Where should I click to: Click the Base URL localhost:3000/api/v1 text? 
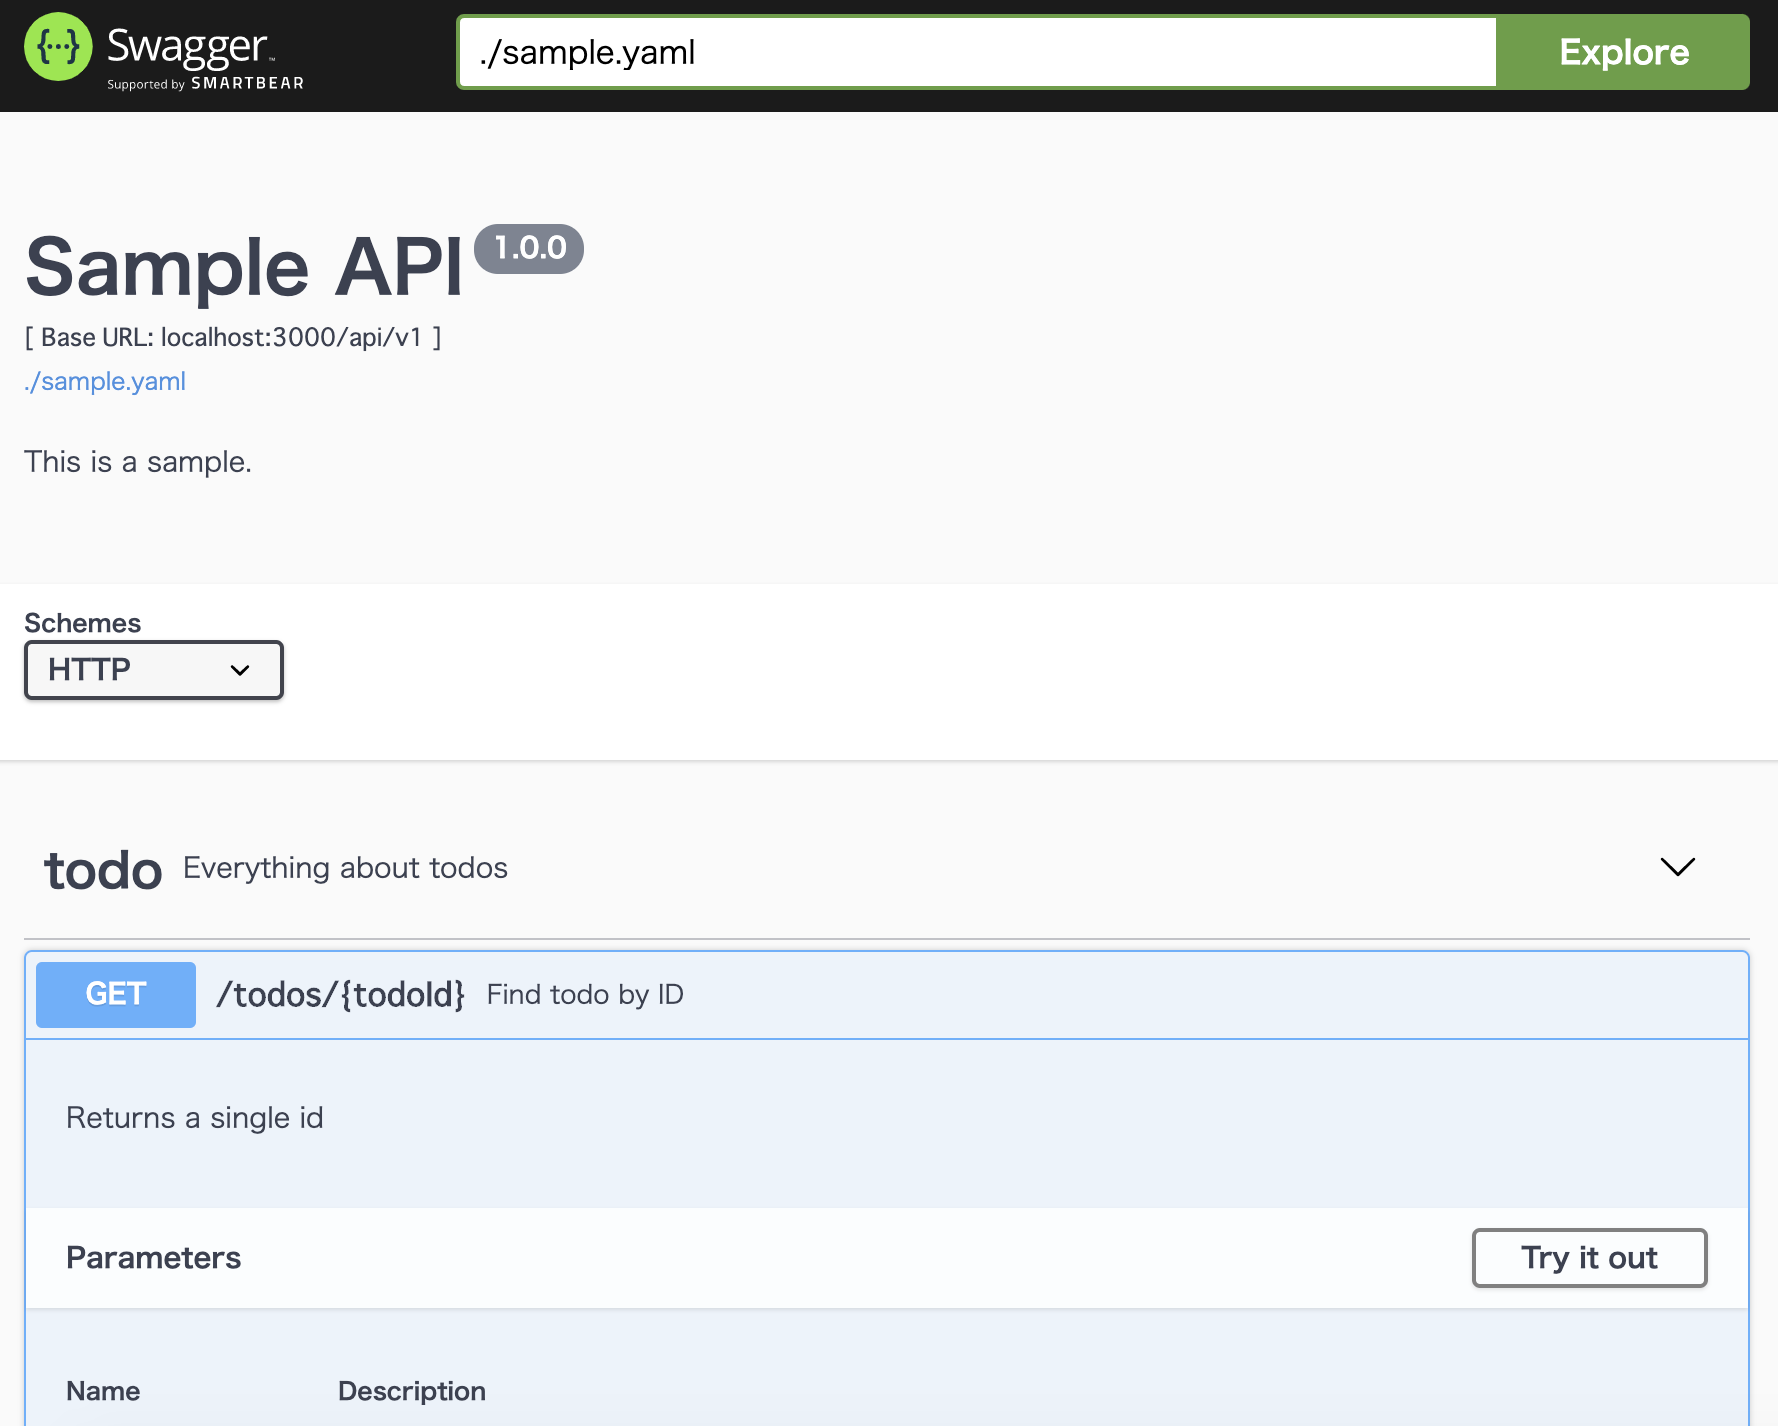[232, 337]
